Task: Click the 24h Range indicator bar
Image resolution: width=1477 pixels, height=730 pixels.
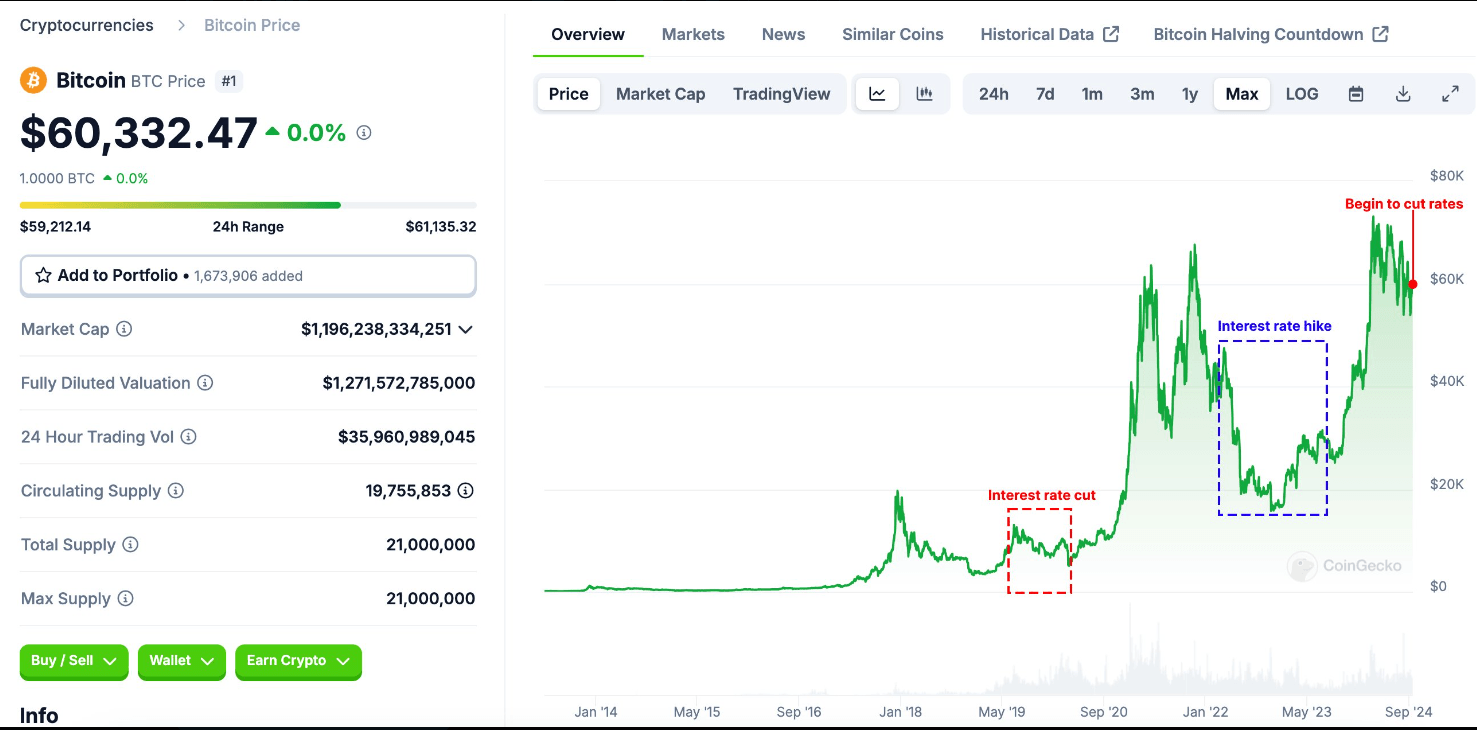Action: 248,204
